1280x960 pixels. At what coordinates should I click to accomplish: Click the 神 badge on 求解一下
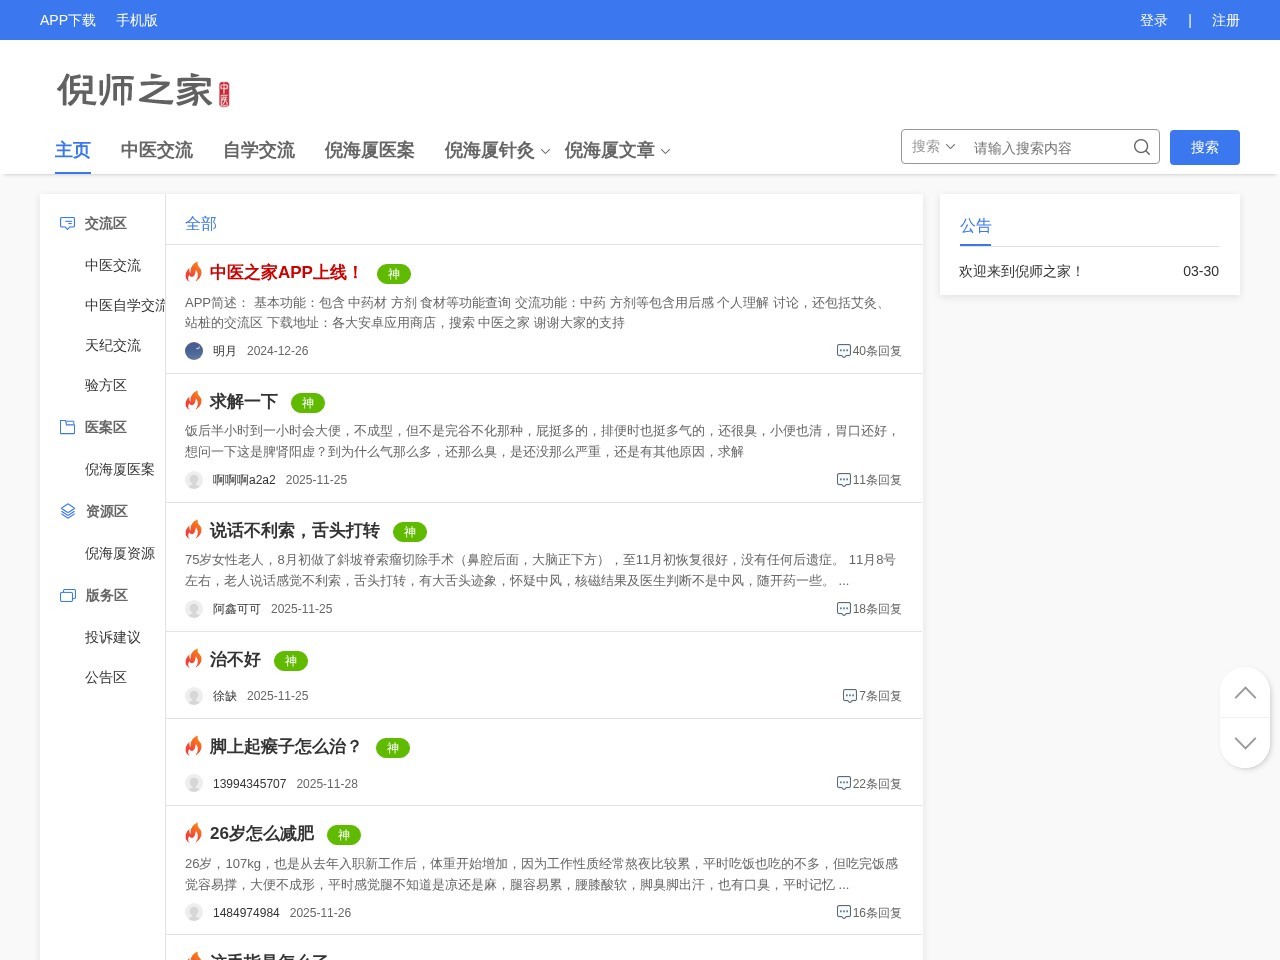click(x=308, y=403)
